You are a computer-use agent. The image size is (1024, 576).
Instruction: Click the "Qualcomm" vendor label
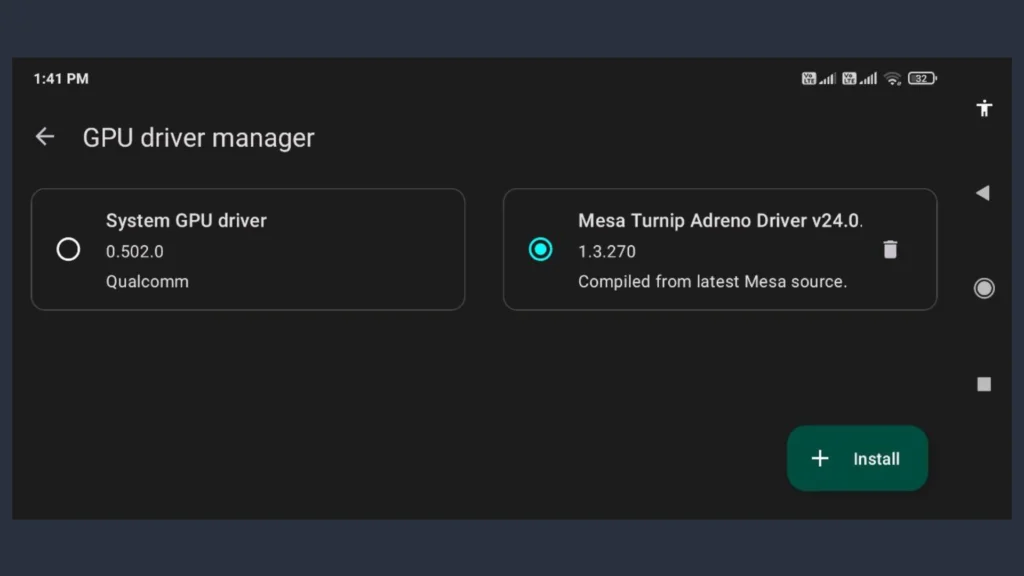(147, 281)
